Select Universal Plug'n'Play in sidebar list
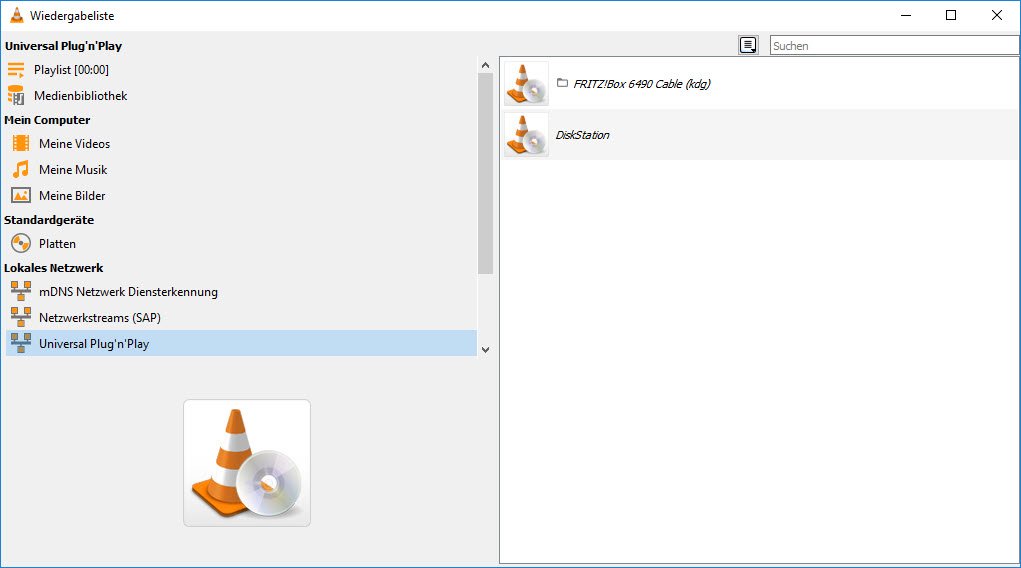The image size is (1021, 568). (241, 343)
